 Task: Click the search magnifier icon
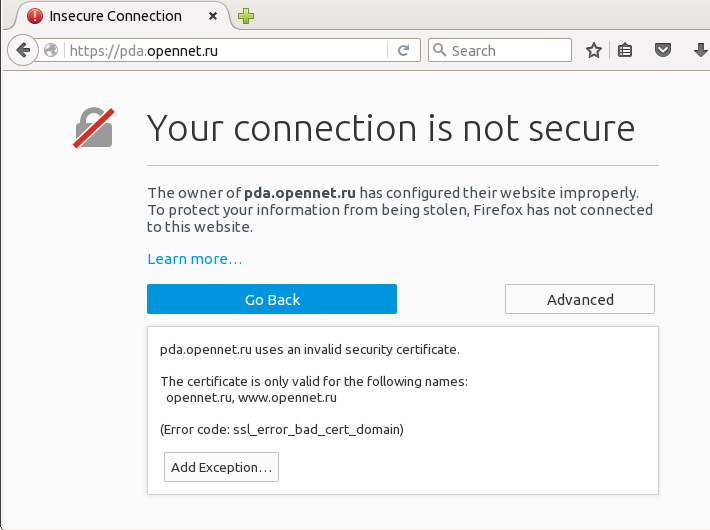coord(439,50)
